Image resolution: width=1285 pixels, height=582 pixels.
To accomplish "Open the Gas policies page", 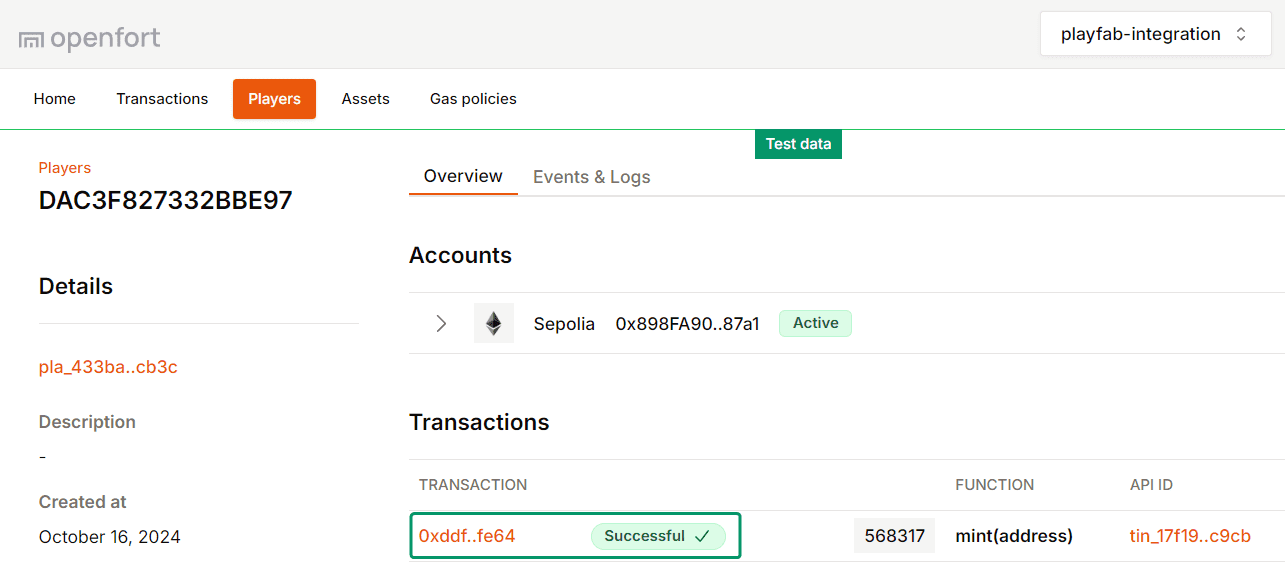I will 473,98.
